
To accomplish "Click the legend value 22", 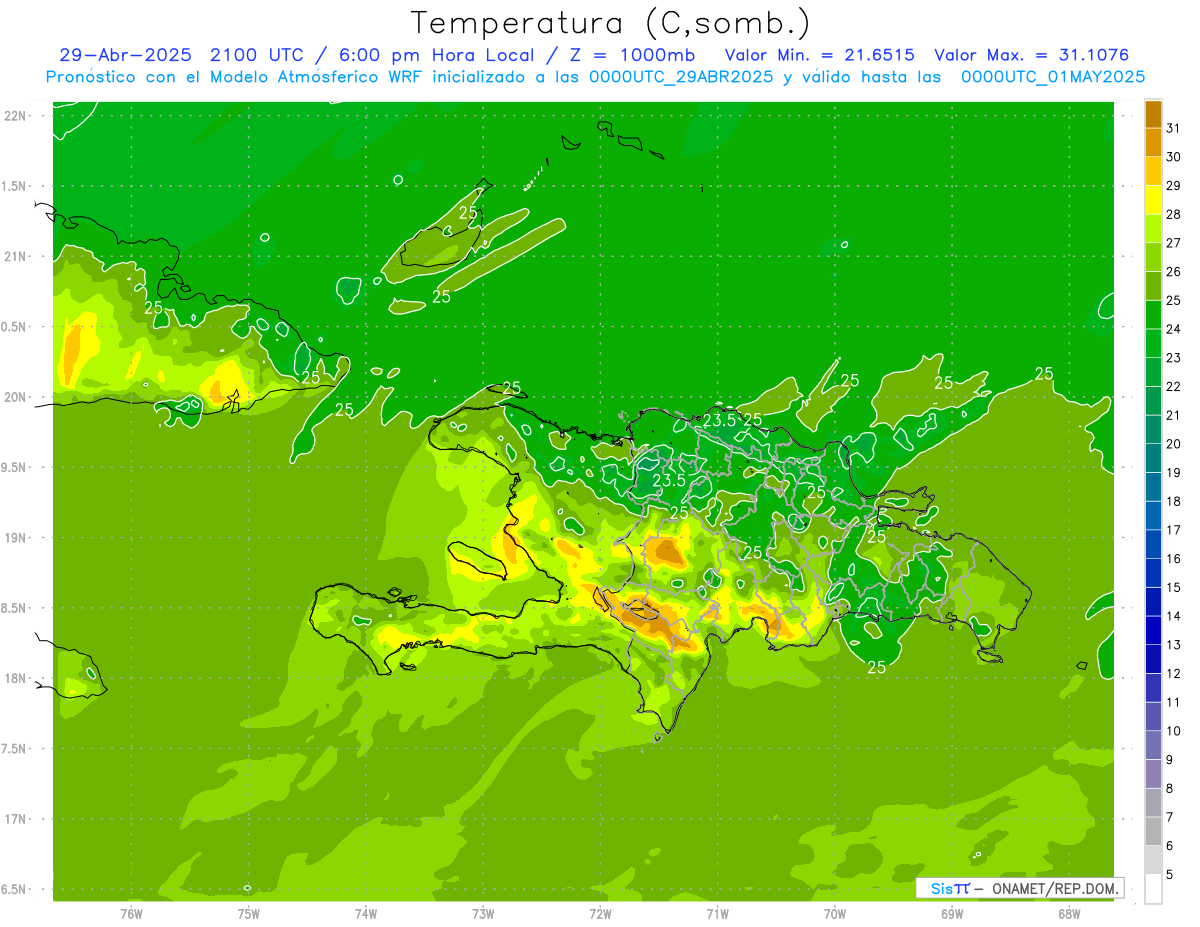I will click(1173, 386).
